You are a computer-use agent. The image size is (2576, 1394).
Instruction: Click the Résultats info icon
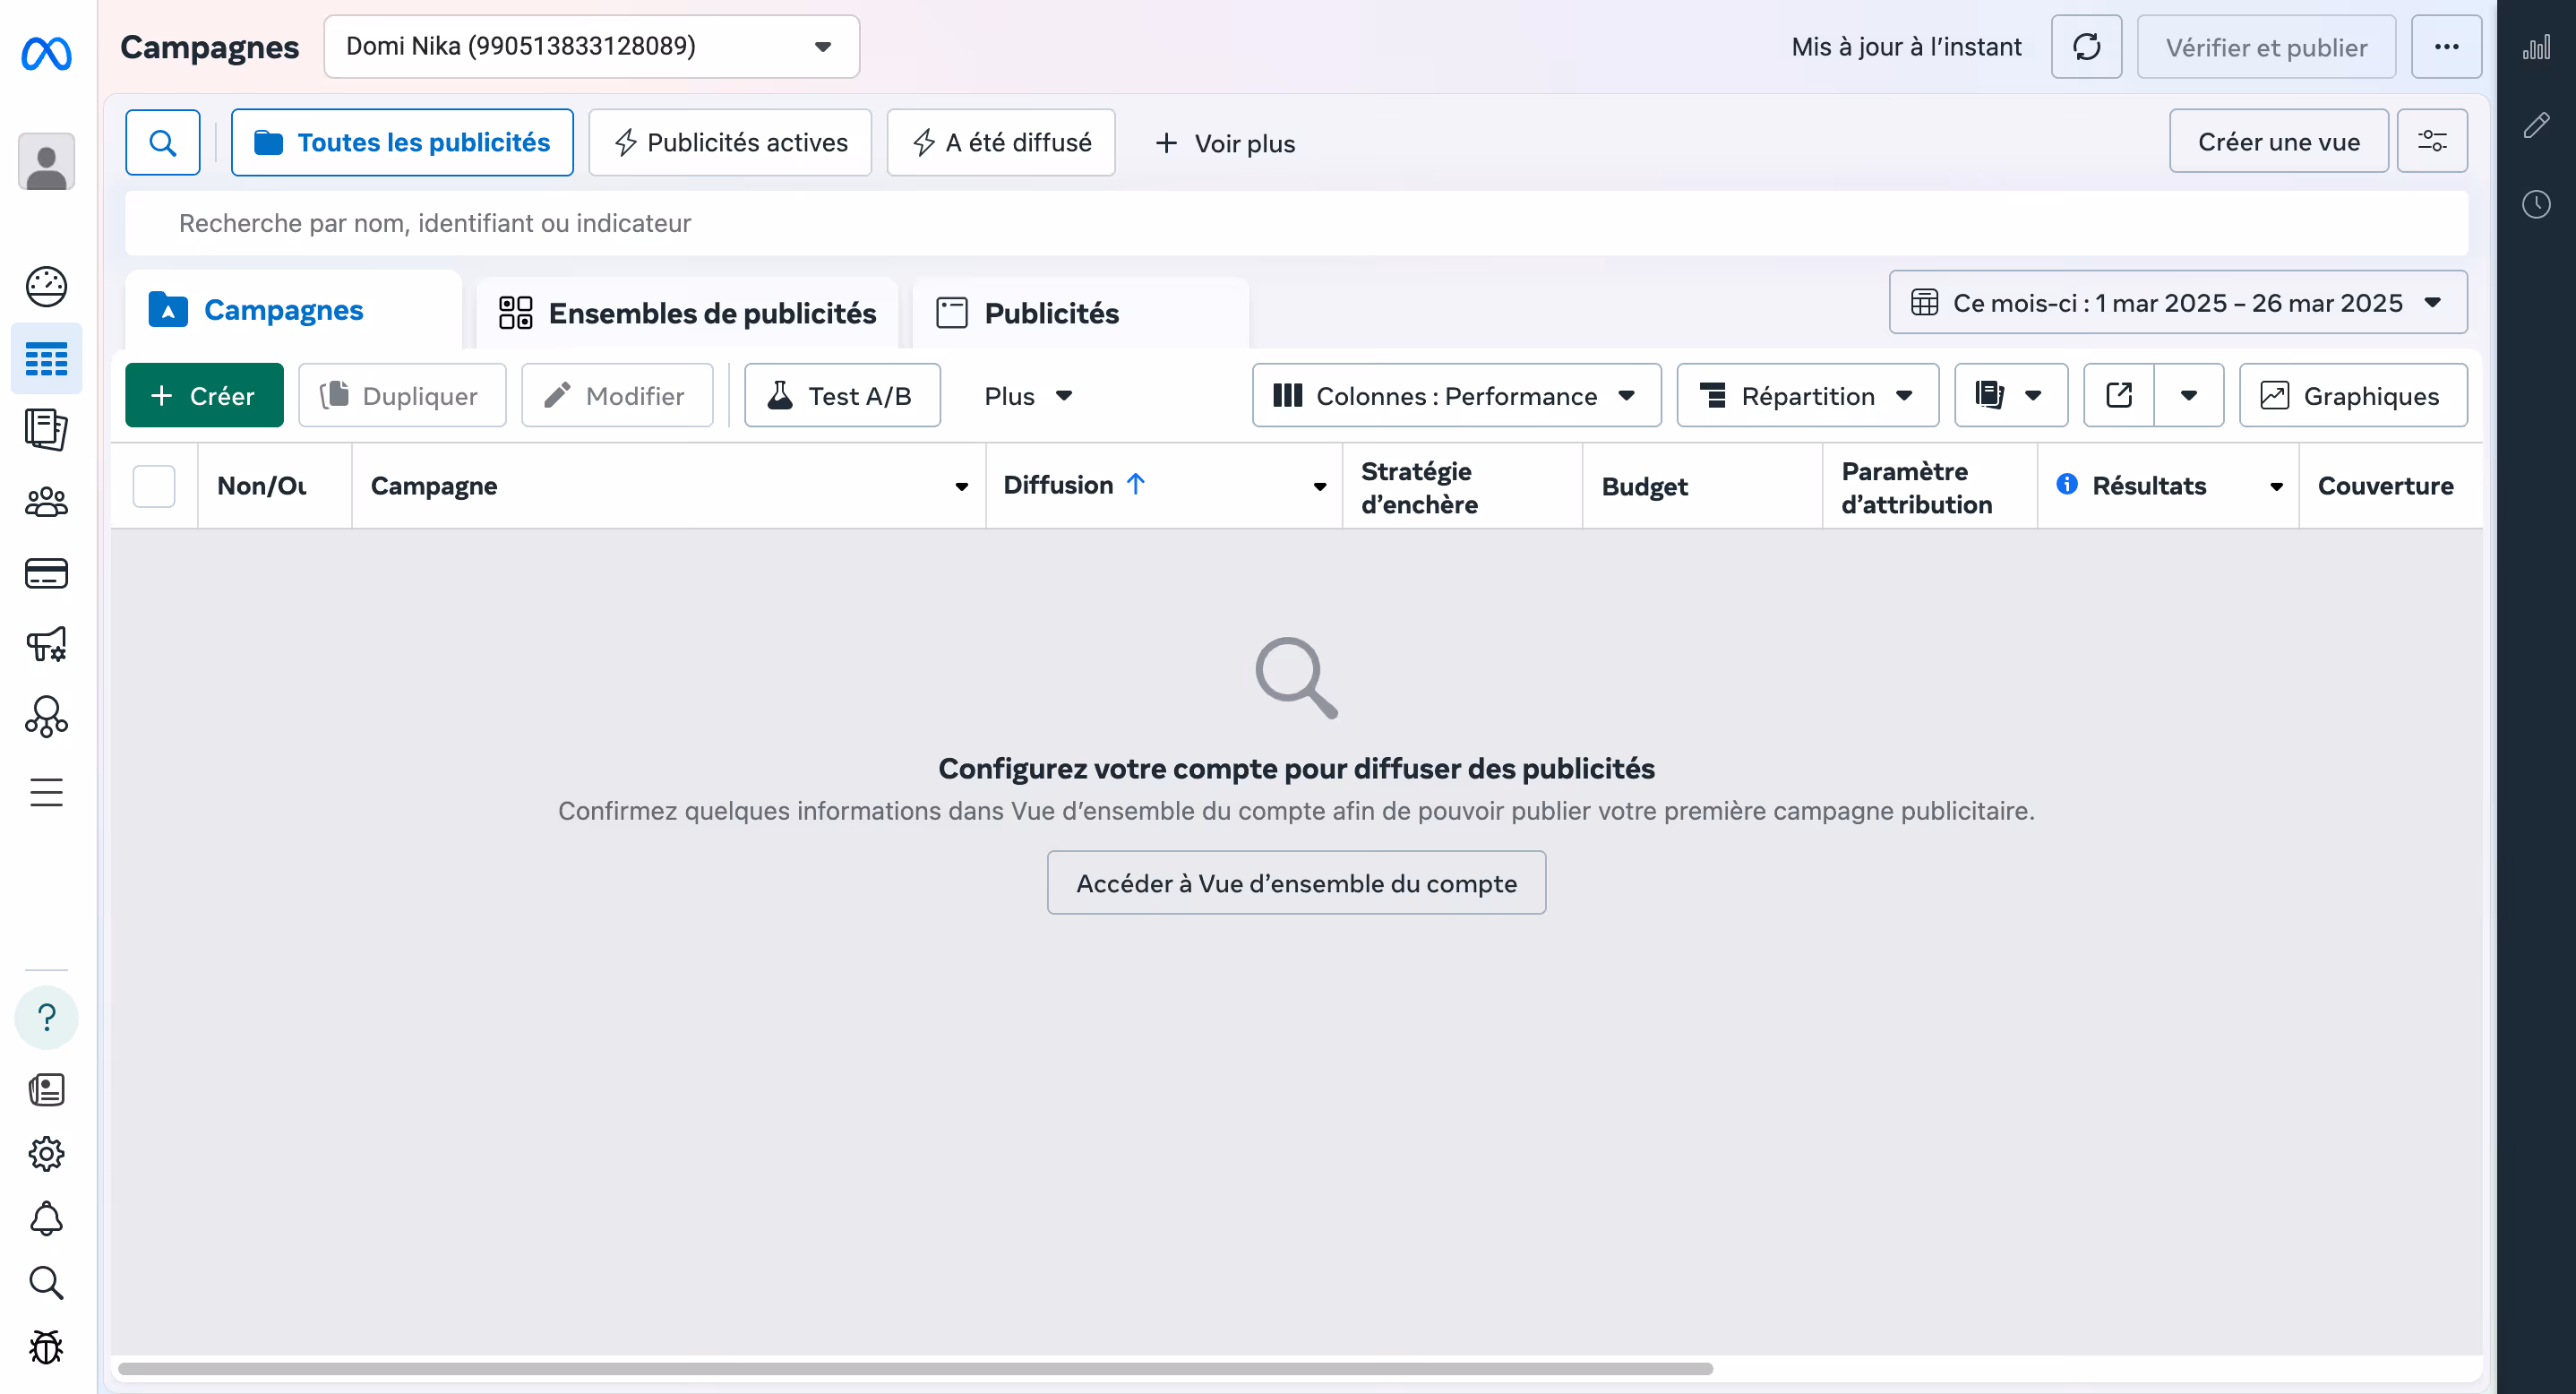tap(2066, 485)
